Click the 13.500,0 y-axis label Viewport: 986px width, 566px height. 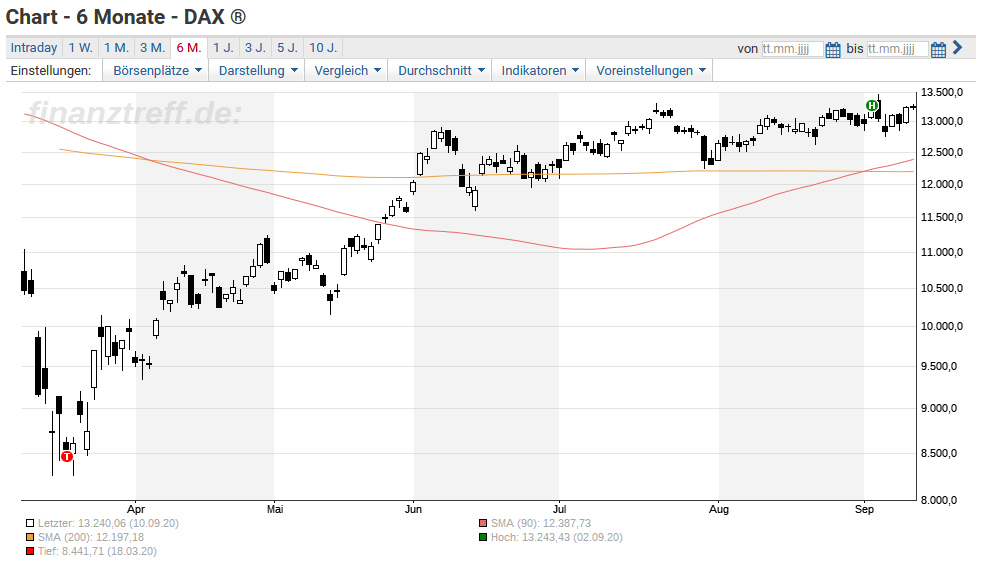941,92
